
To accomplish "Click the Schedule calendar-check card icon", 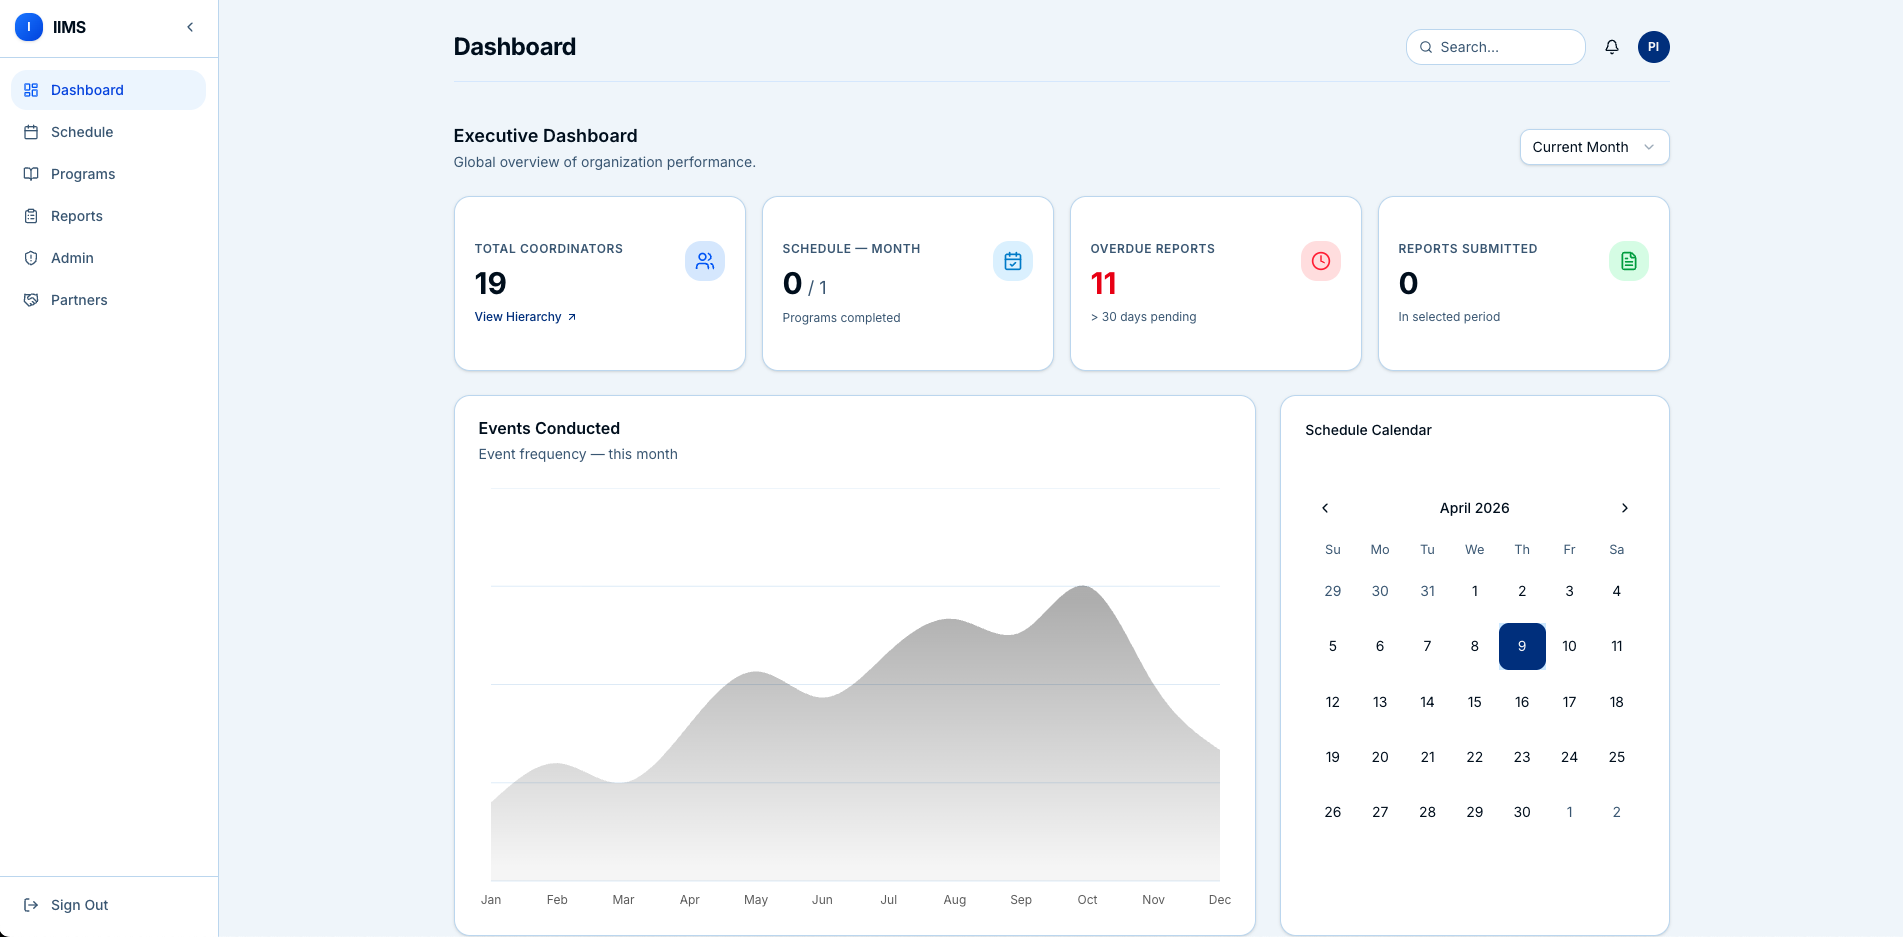I will click(x=1012, y=261).
